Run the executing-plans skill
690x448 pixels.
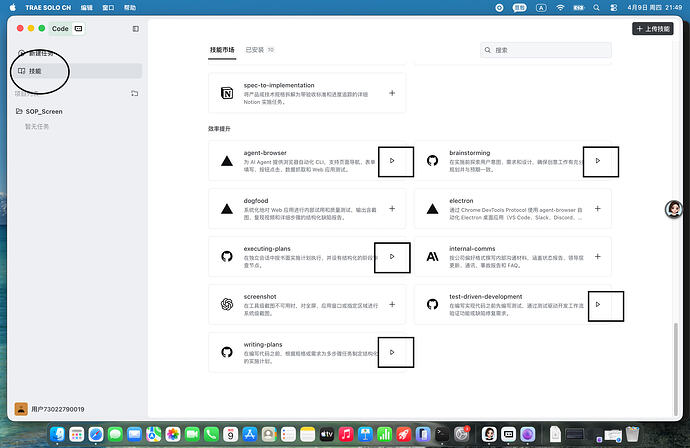click(x=392, y=257)
